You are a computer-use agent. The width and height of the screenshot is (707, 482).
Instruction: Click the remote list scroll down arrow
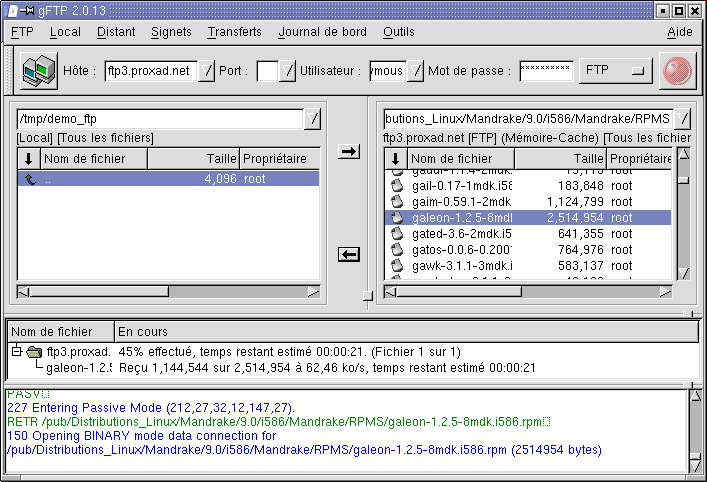(x=684, y=273)
